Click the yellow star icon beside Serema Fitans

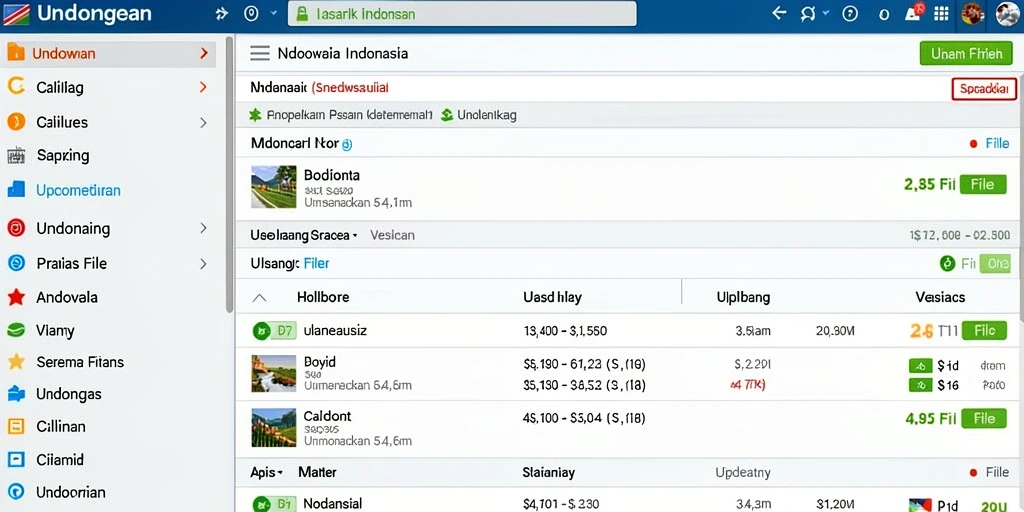[x=16, y=362]
